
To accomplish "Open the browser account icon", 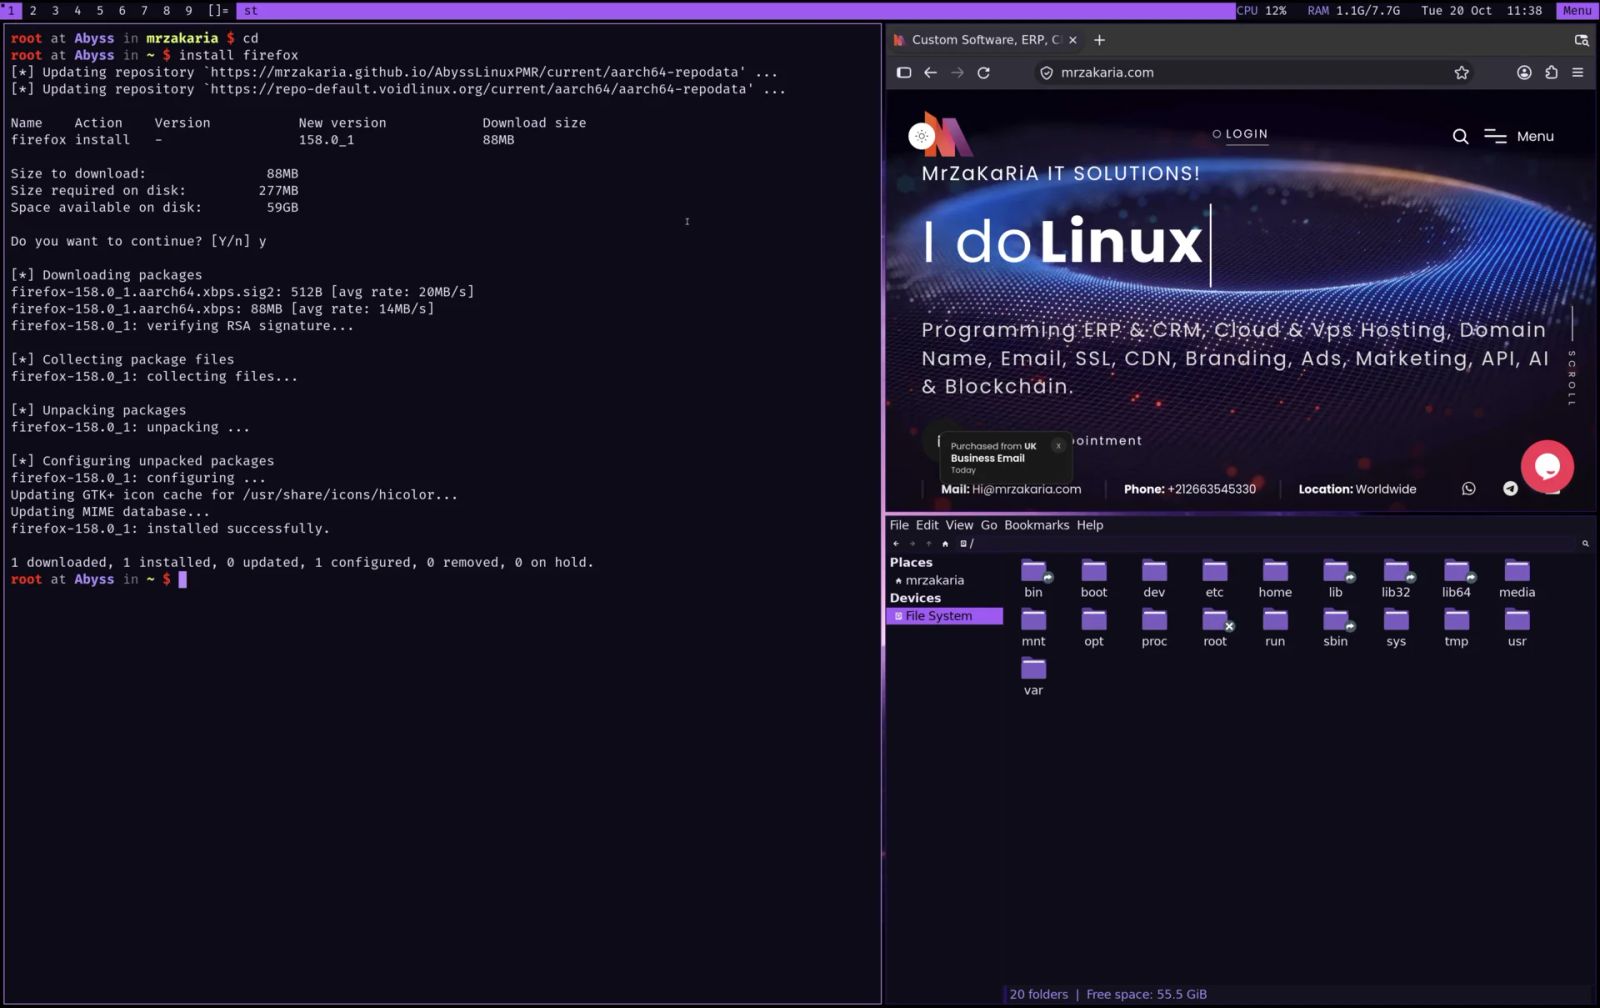I will tap(1524, 72).
